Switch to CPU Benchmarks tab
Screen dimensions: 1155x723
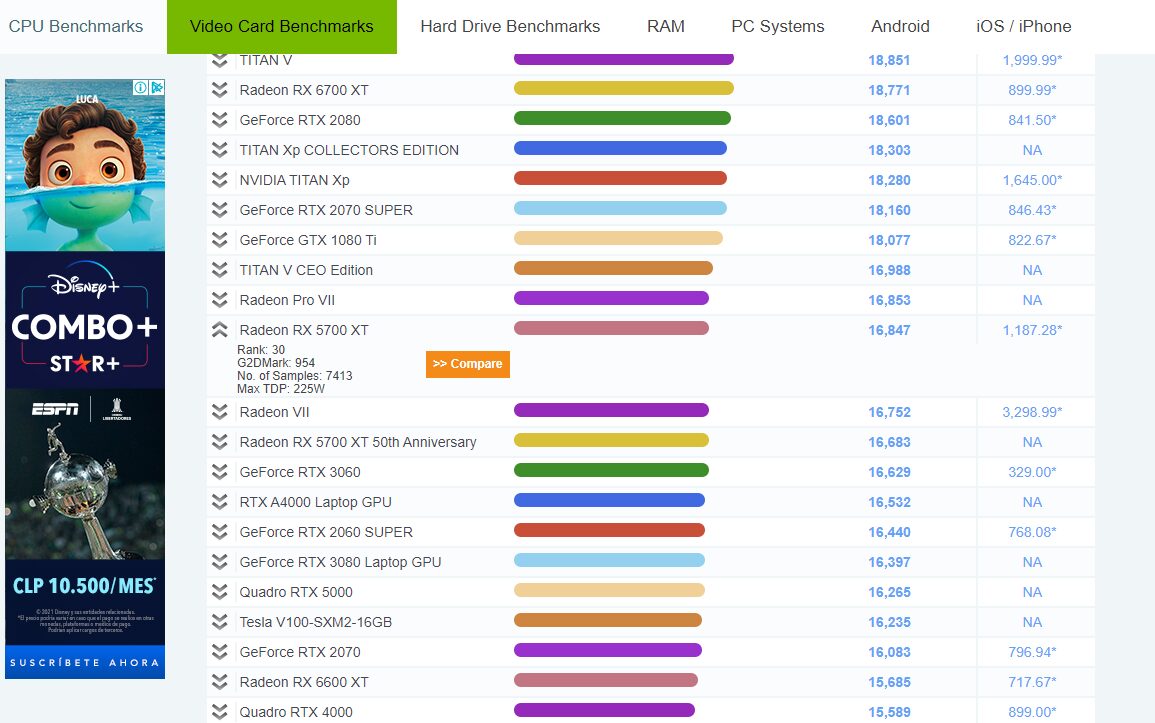[76, 27]
